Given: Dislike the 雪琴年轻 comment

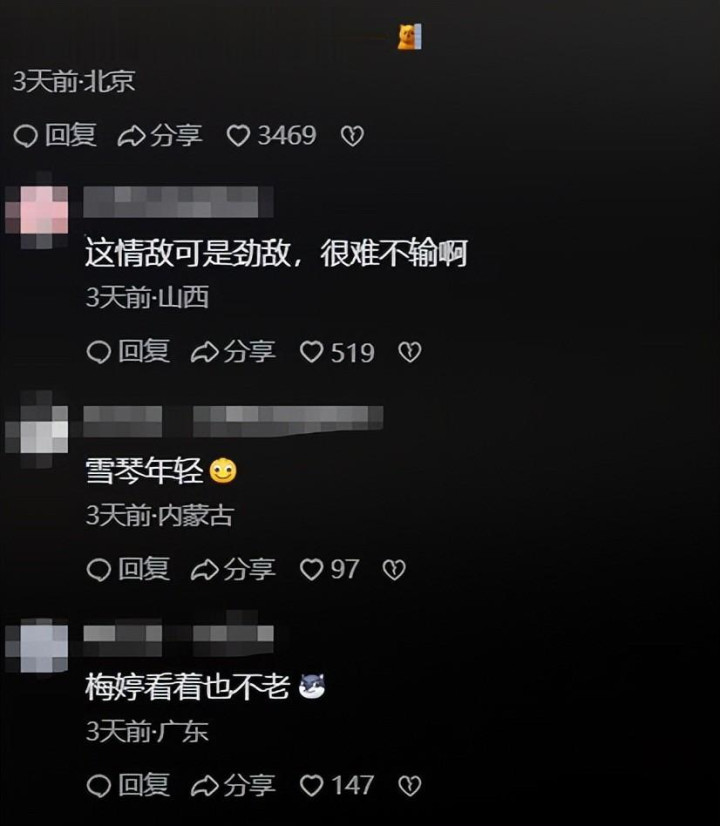Looking at the screenshot, I should [x=394, y=569].
